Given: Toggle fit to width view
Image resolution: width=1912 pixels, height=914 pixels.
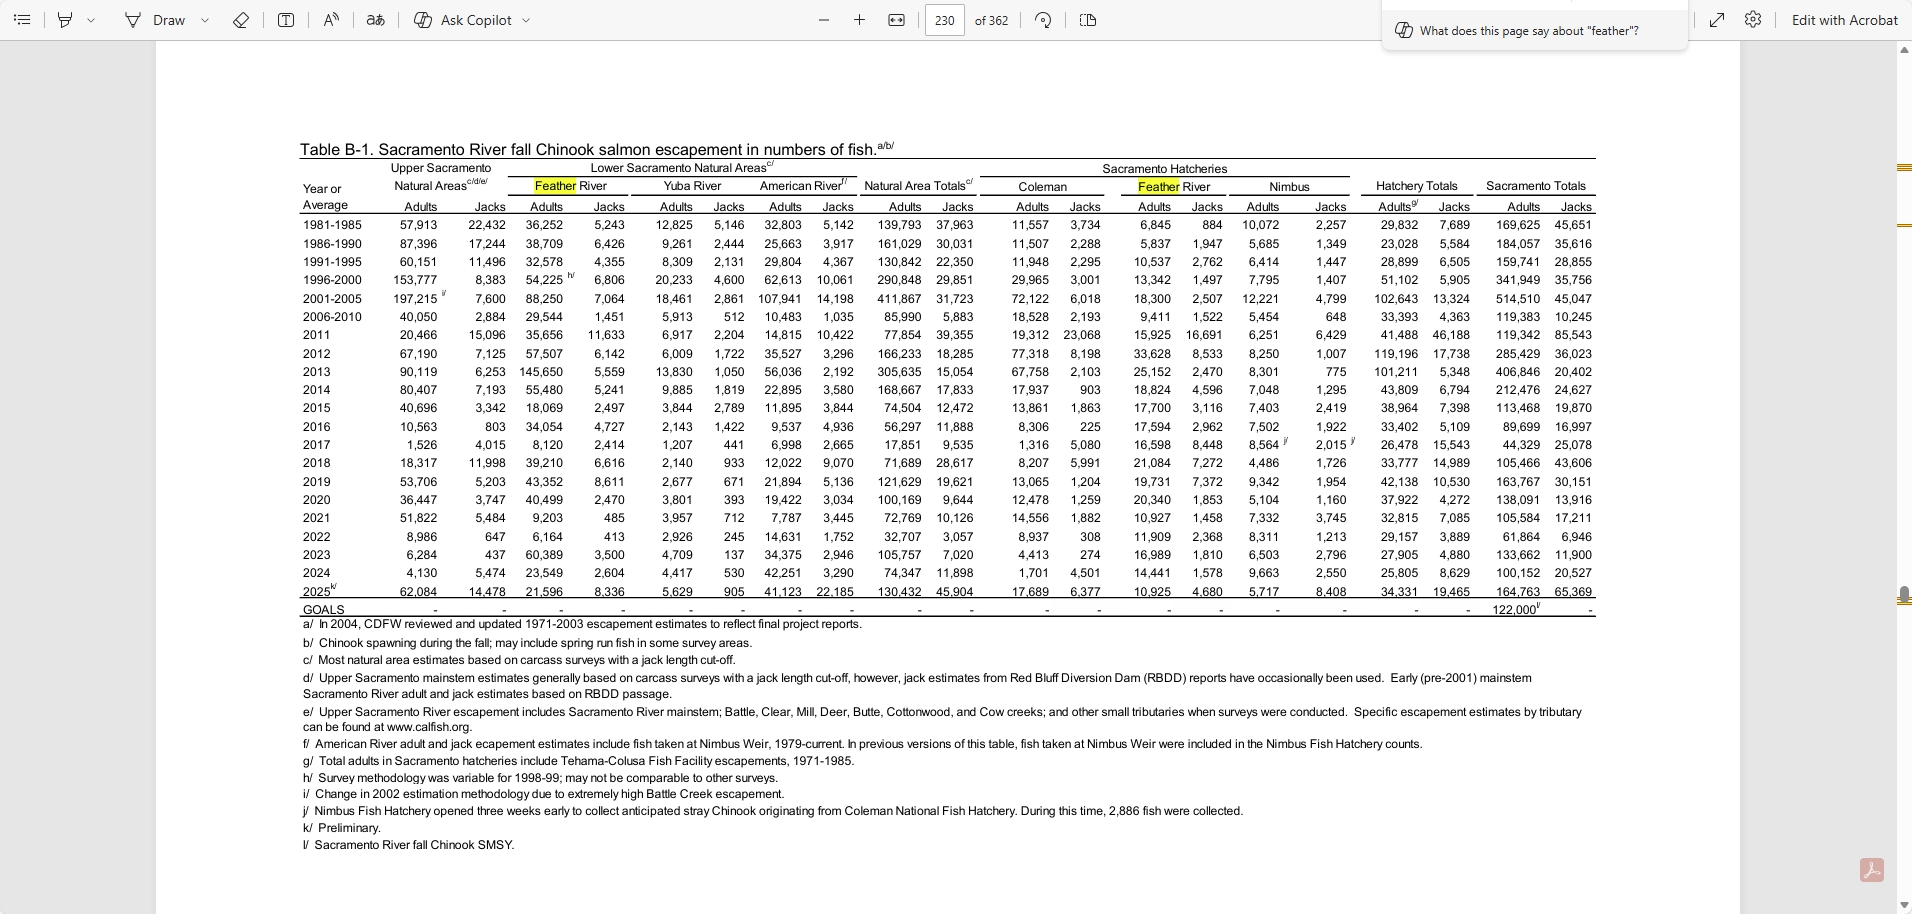Looking at the screenshot, I should click(x=897, y=20).
